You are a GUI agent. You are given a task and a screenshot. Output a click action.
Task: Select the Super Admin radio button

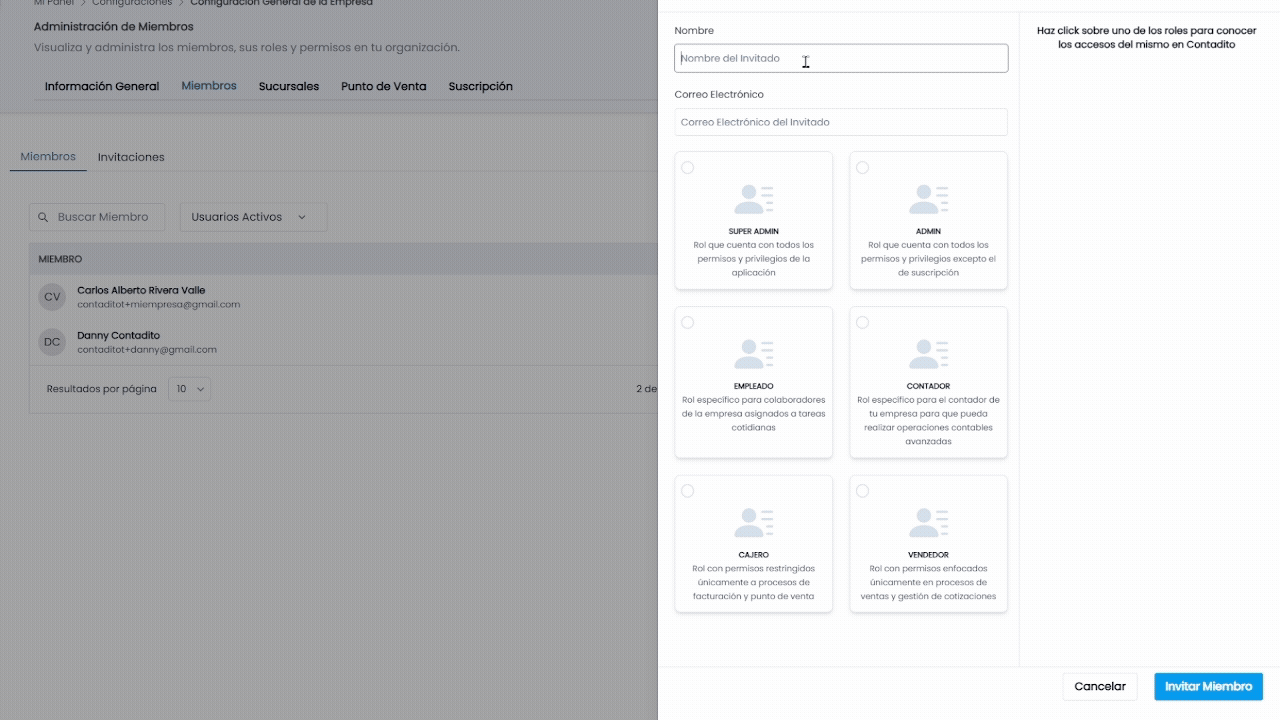pyautogui.click(x=687, y=167)
